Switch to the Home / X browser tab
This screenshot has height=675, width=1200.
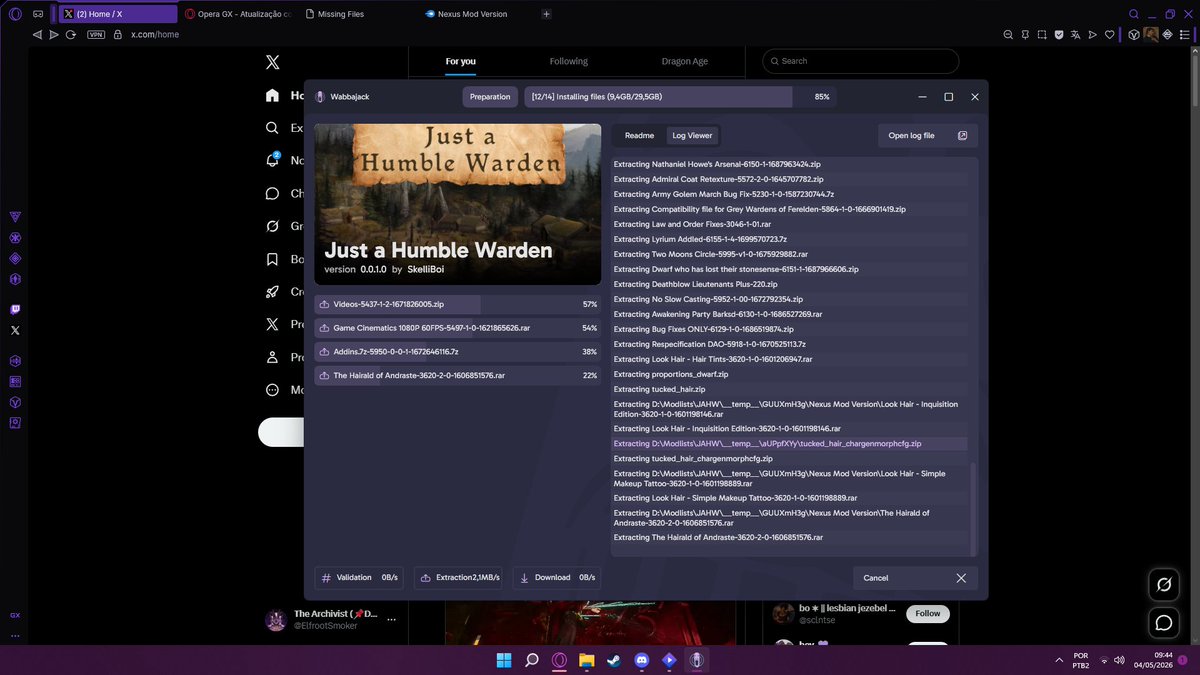click(x=117, y=14)
